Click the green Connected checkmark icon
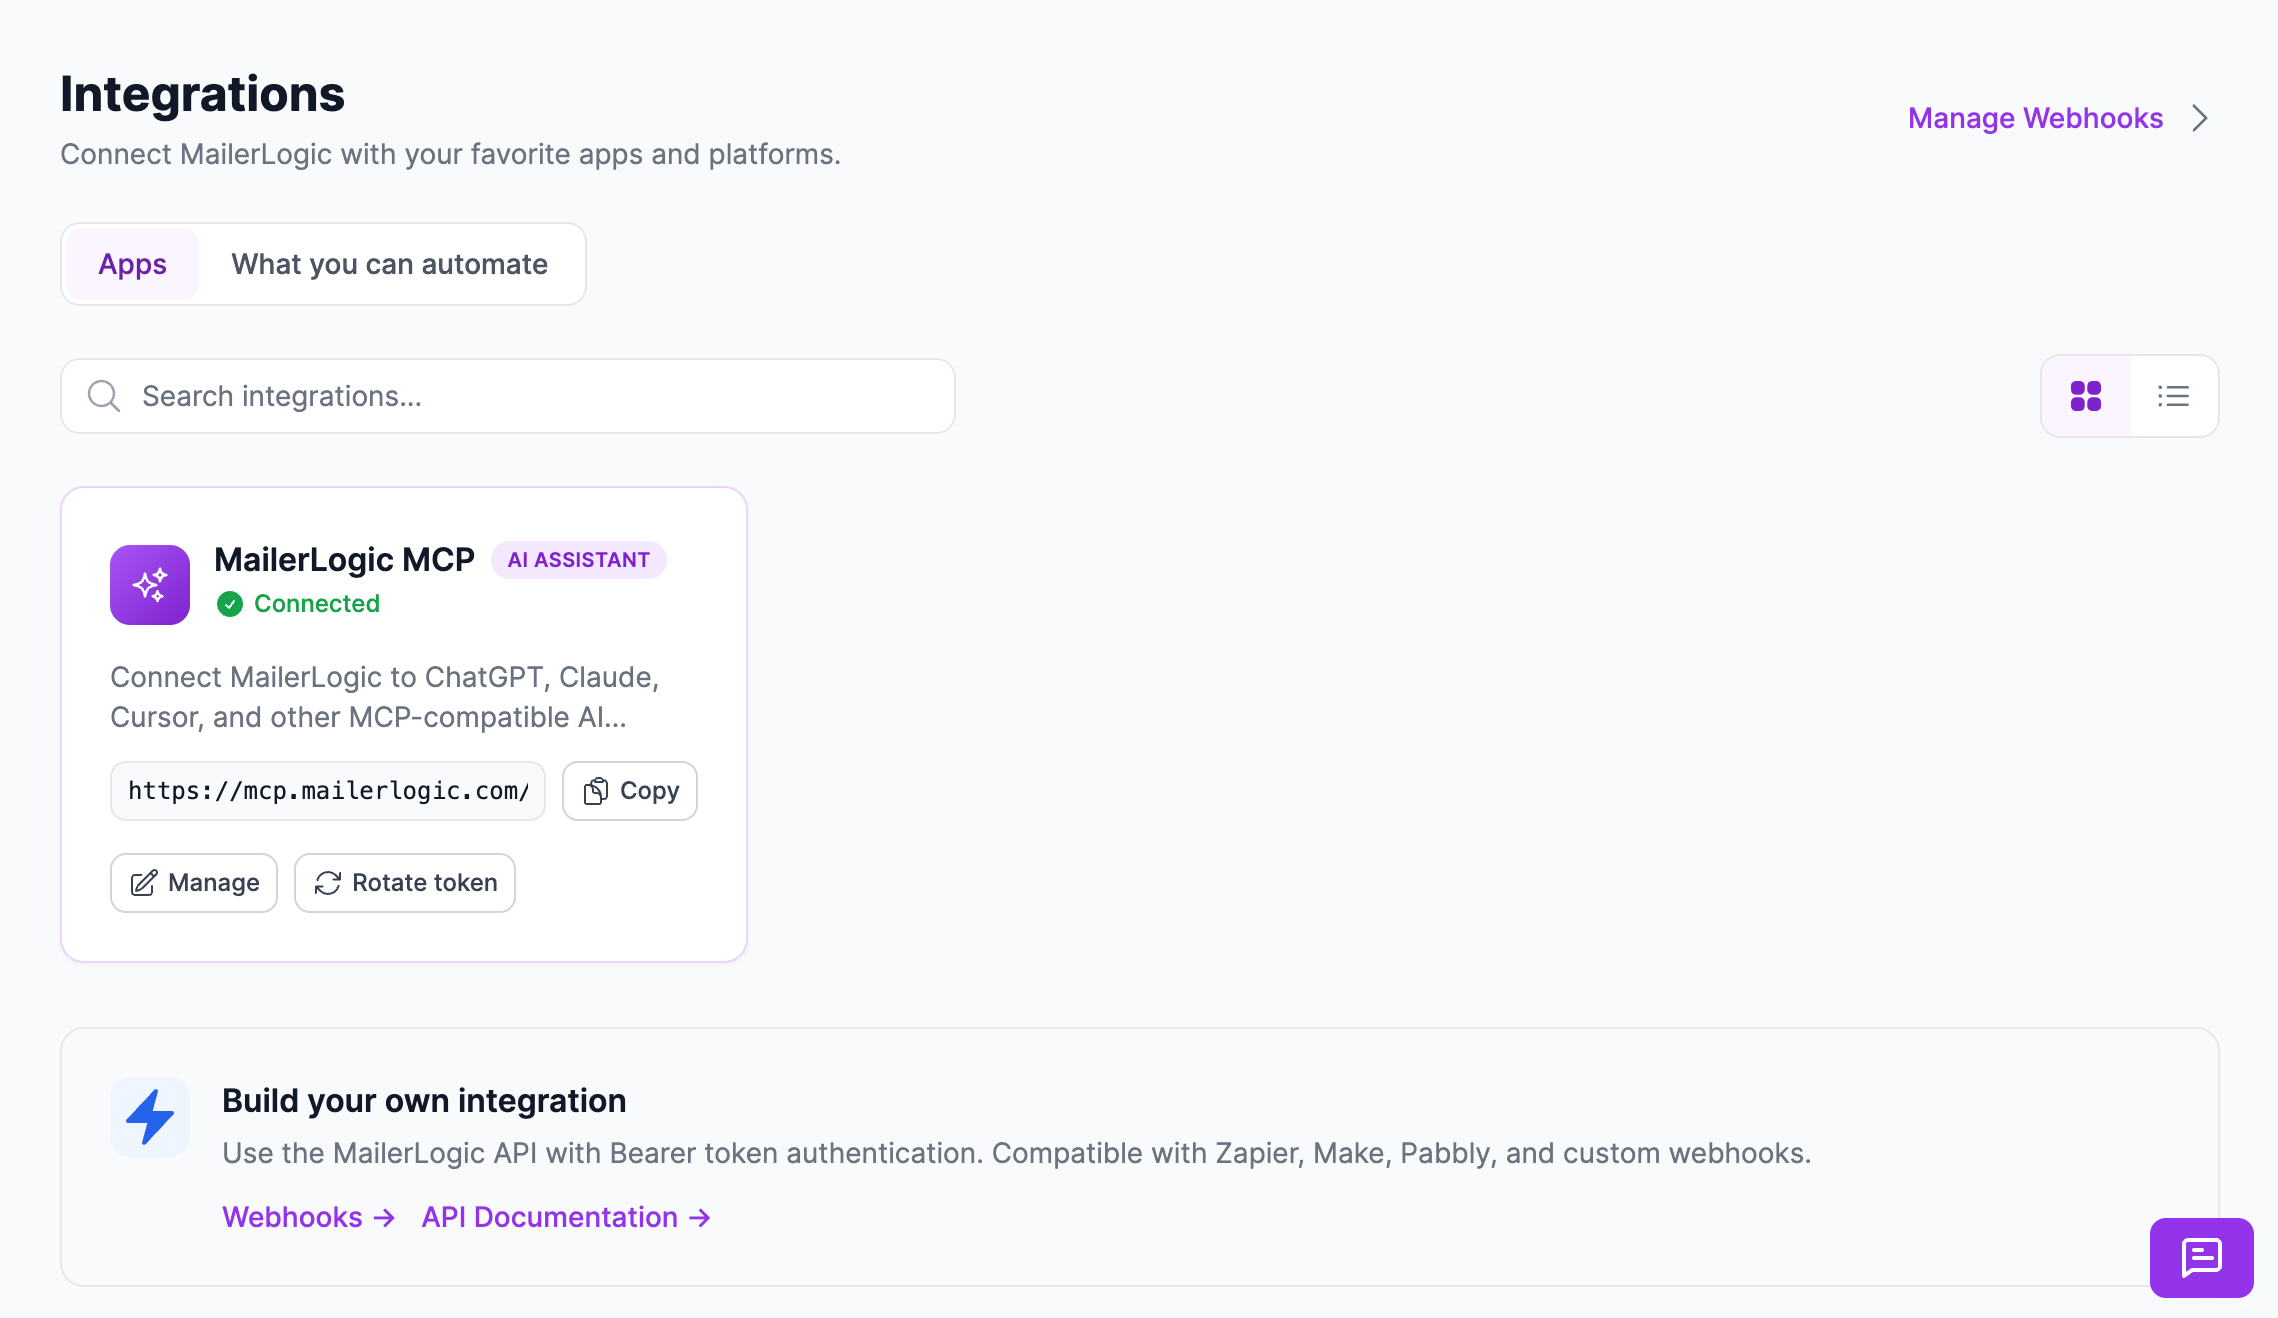This screenshot has height=1318, width=2278. pyautogui.click(x=230, y=604)
